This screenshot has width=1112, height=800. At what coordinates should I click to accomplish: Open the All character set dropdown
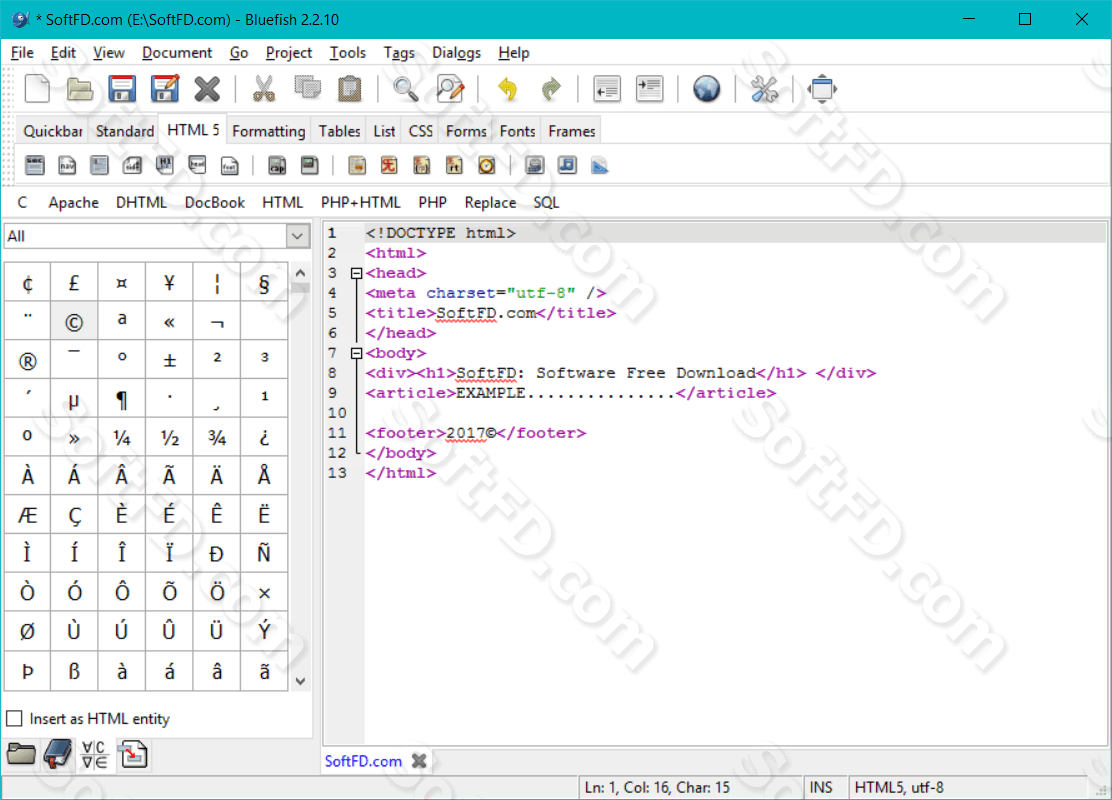[157, 236]
